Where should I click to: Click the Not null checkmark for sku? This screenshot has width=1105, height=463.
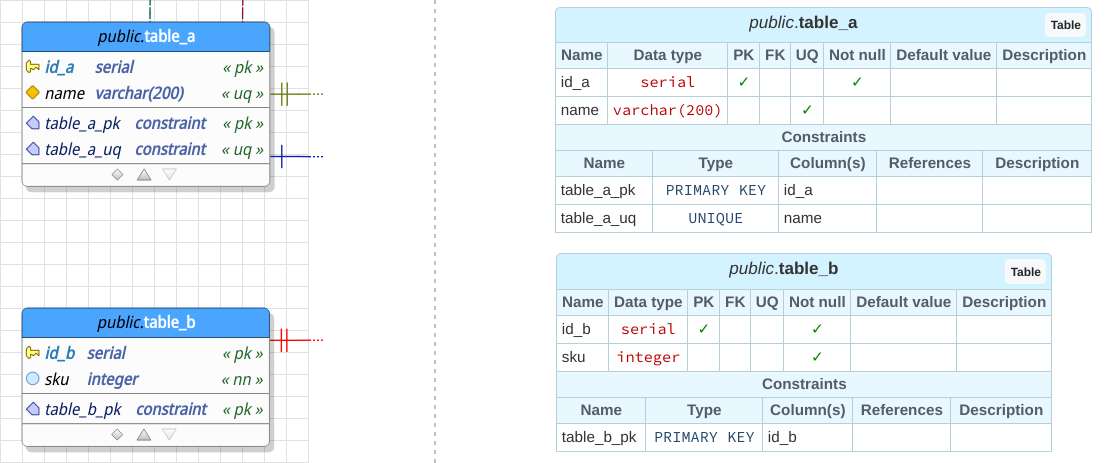[x=817, y=357]
